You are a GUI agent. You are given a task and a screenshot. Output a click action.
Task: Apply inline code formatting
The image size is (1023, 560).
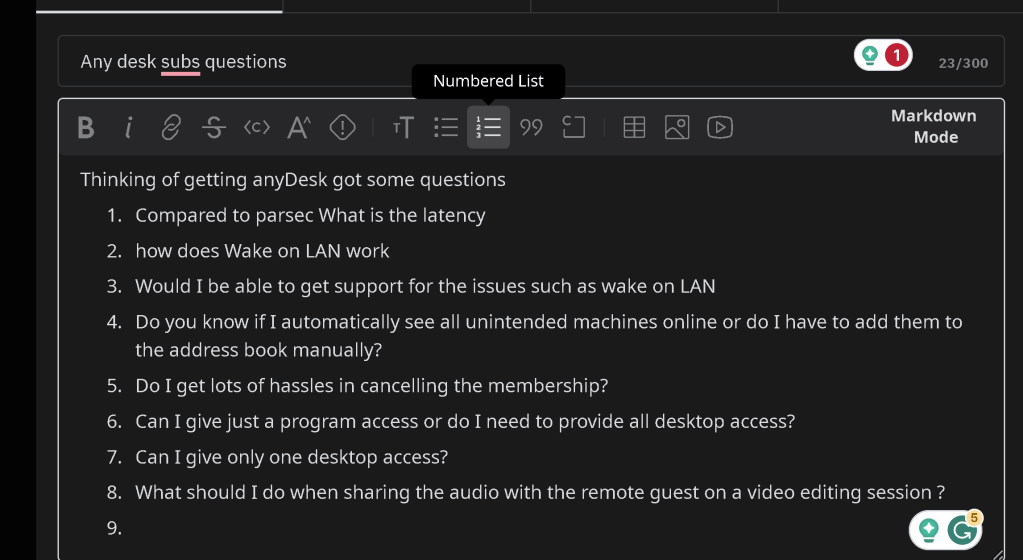[256, 127]
